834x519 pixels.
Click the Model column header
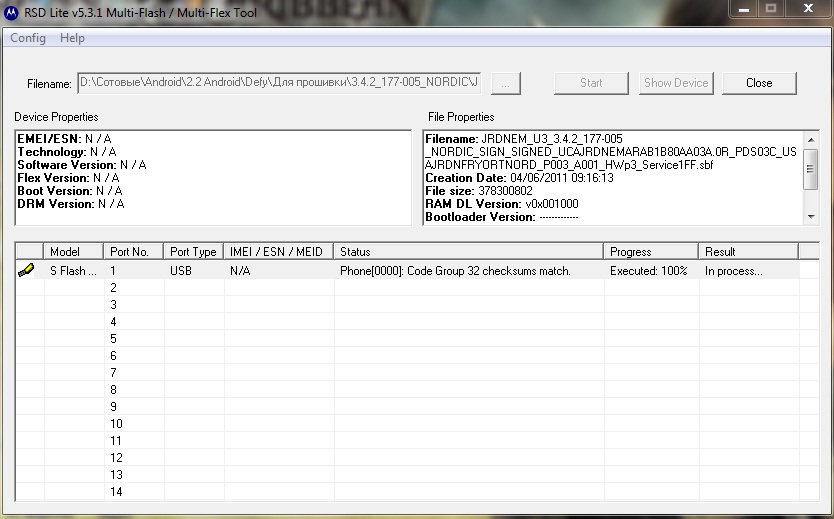[73, 252]
